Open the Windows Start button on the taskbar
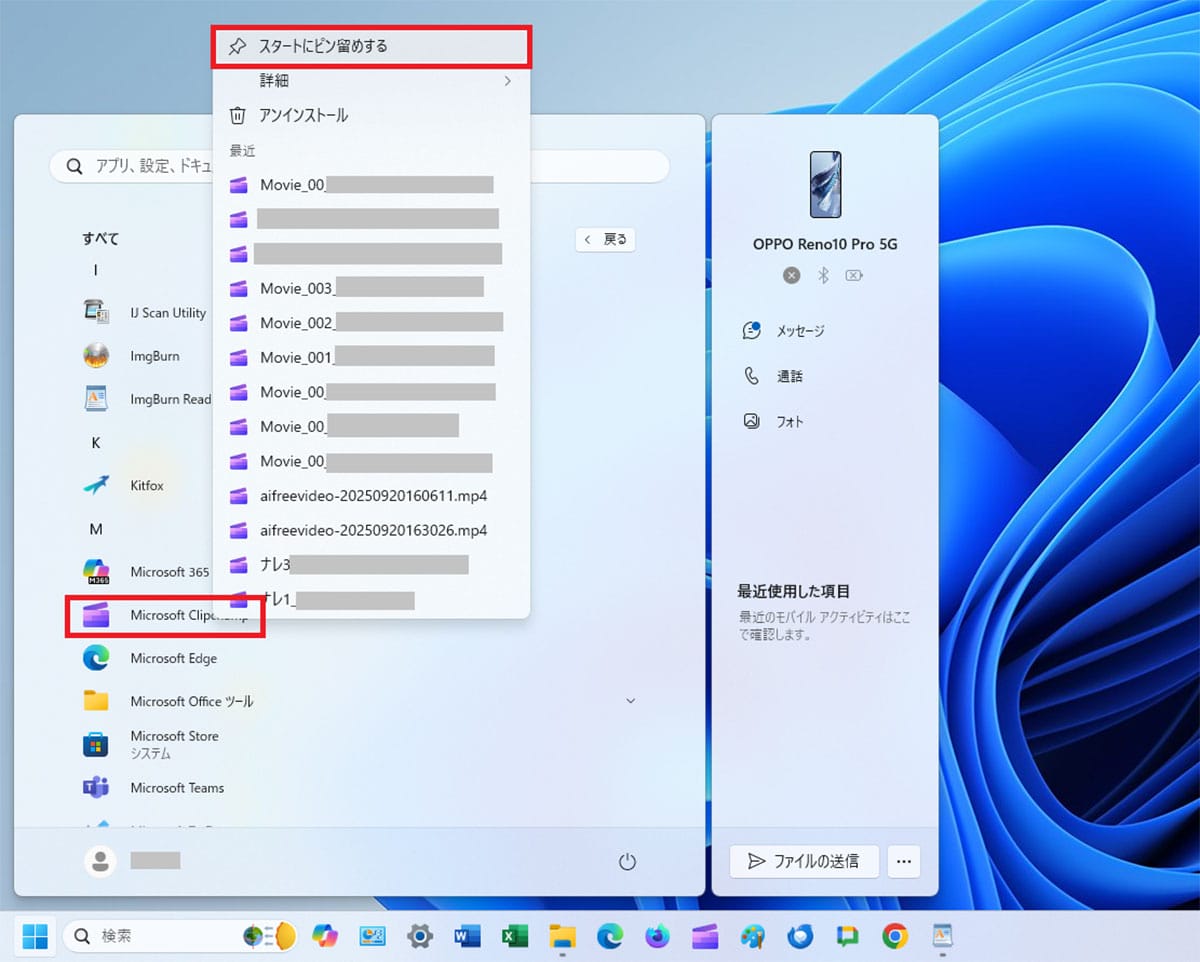The image size is (1200, 962). pos(35,936)
